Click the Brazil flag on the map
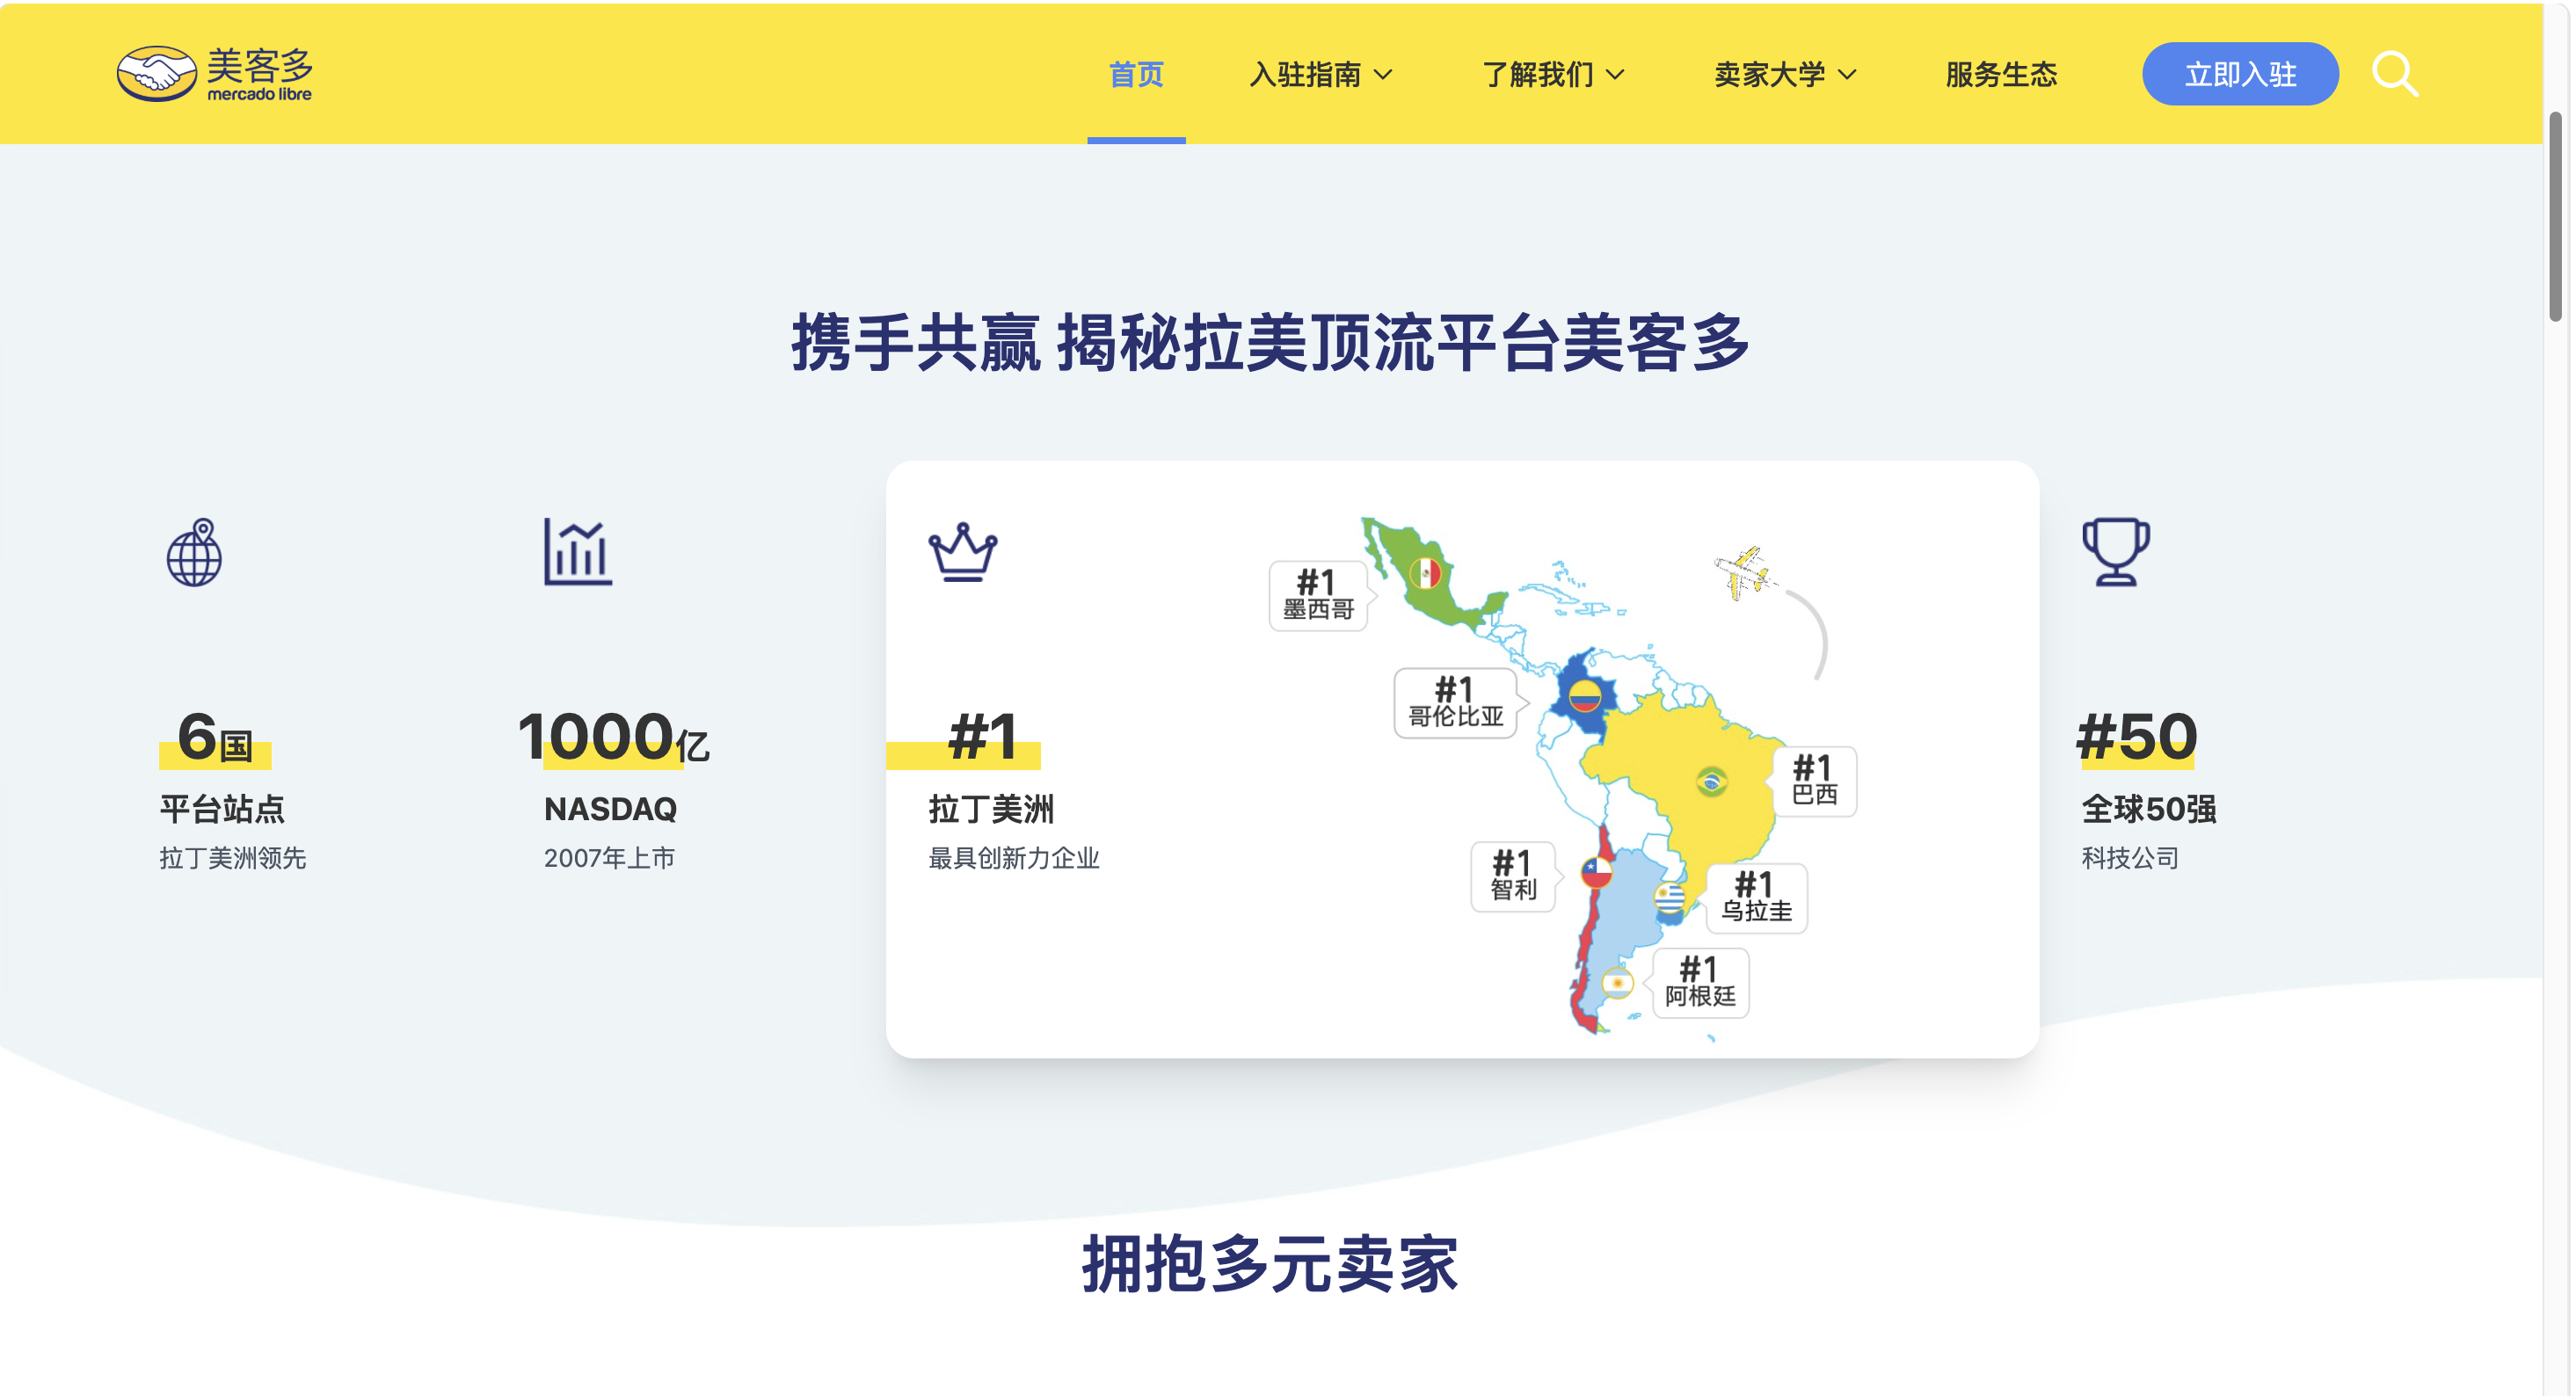Screen dimensions: 2576x1396 point(1712,781)
